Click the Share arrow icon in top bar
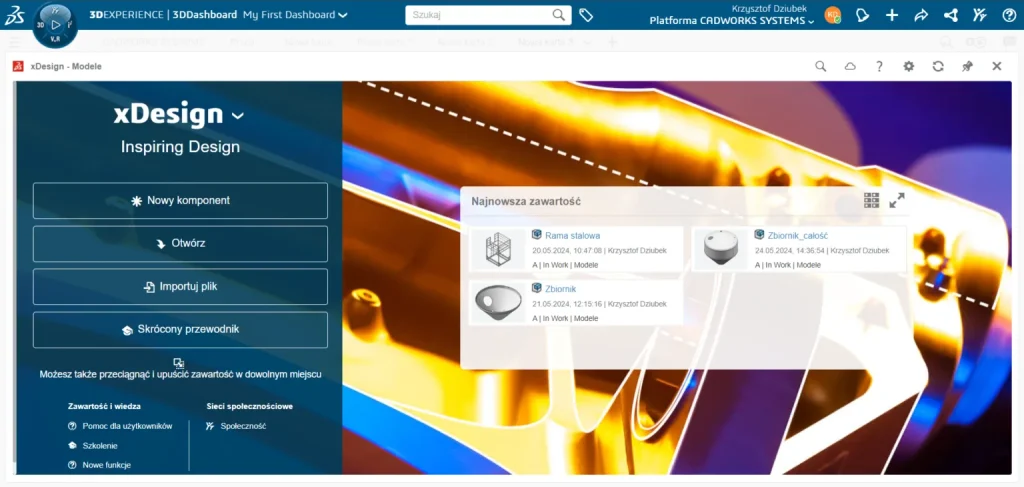This screenshot has width=1024, height=487. point(921,15)
